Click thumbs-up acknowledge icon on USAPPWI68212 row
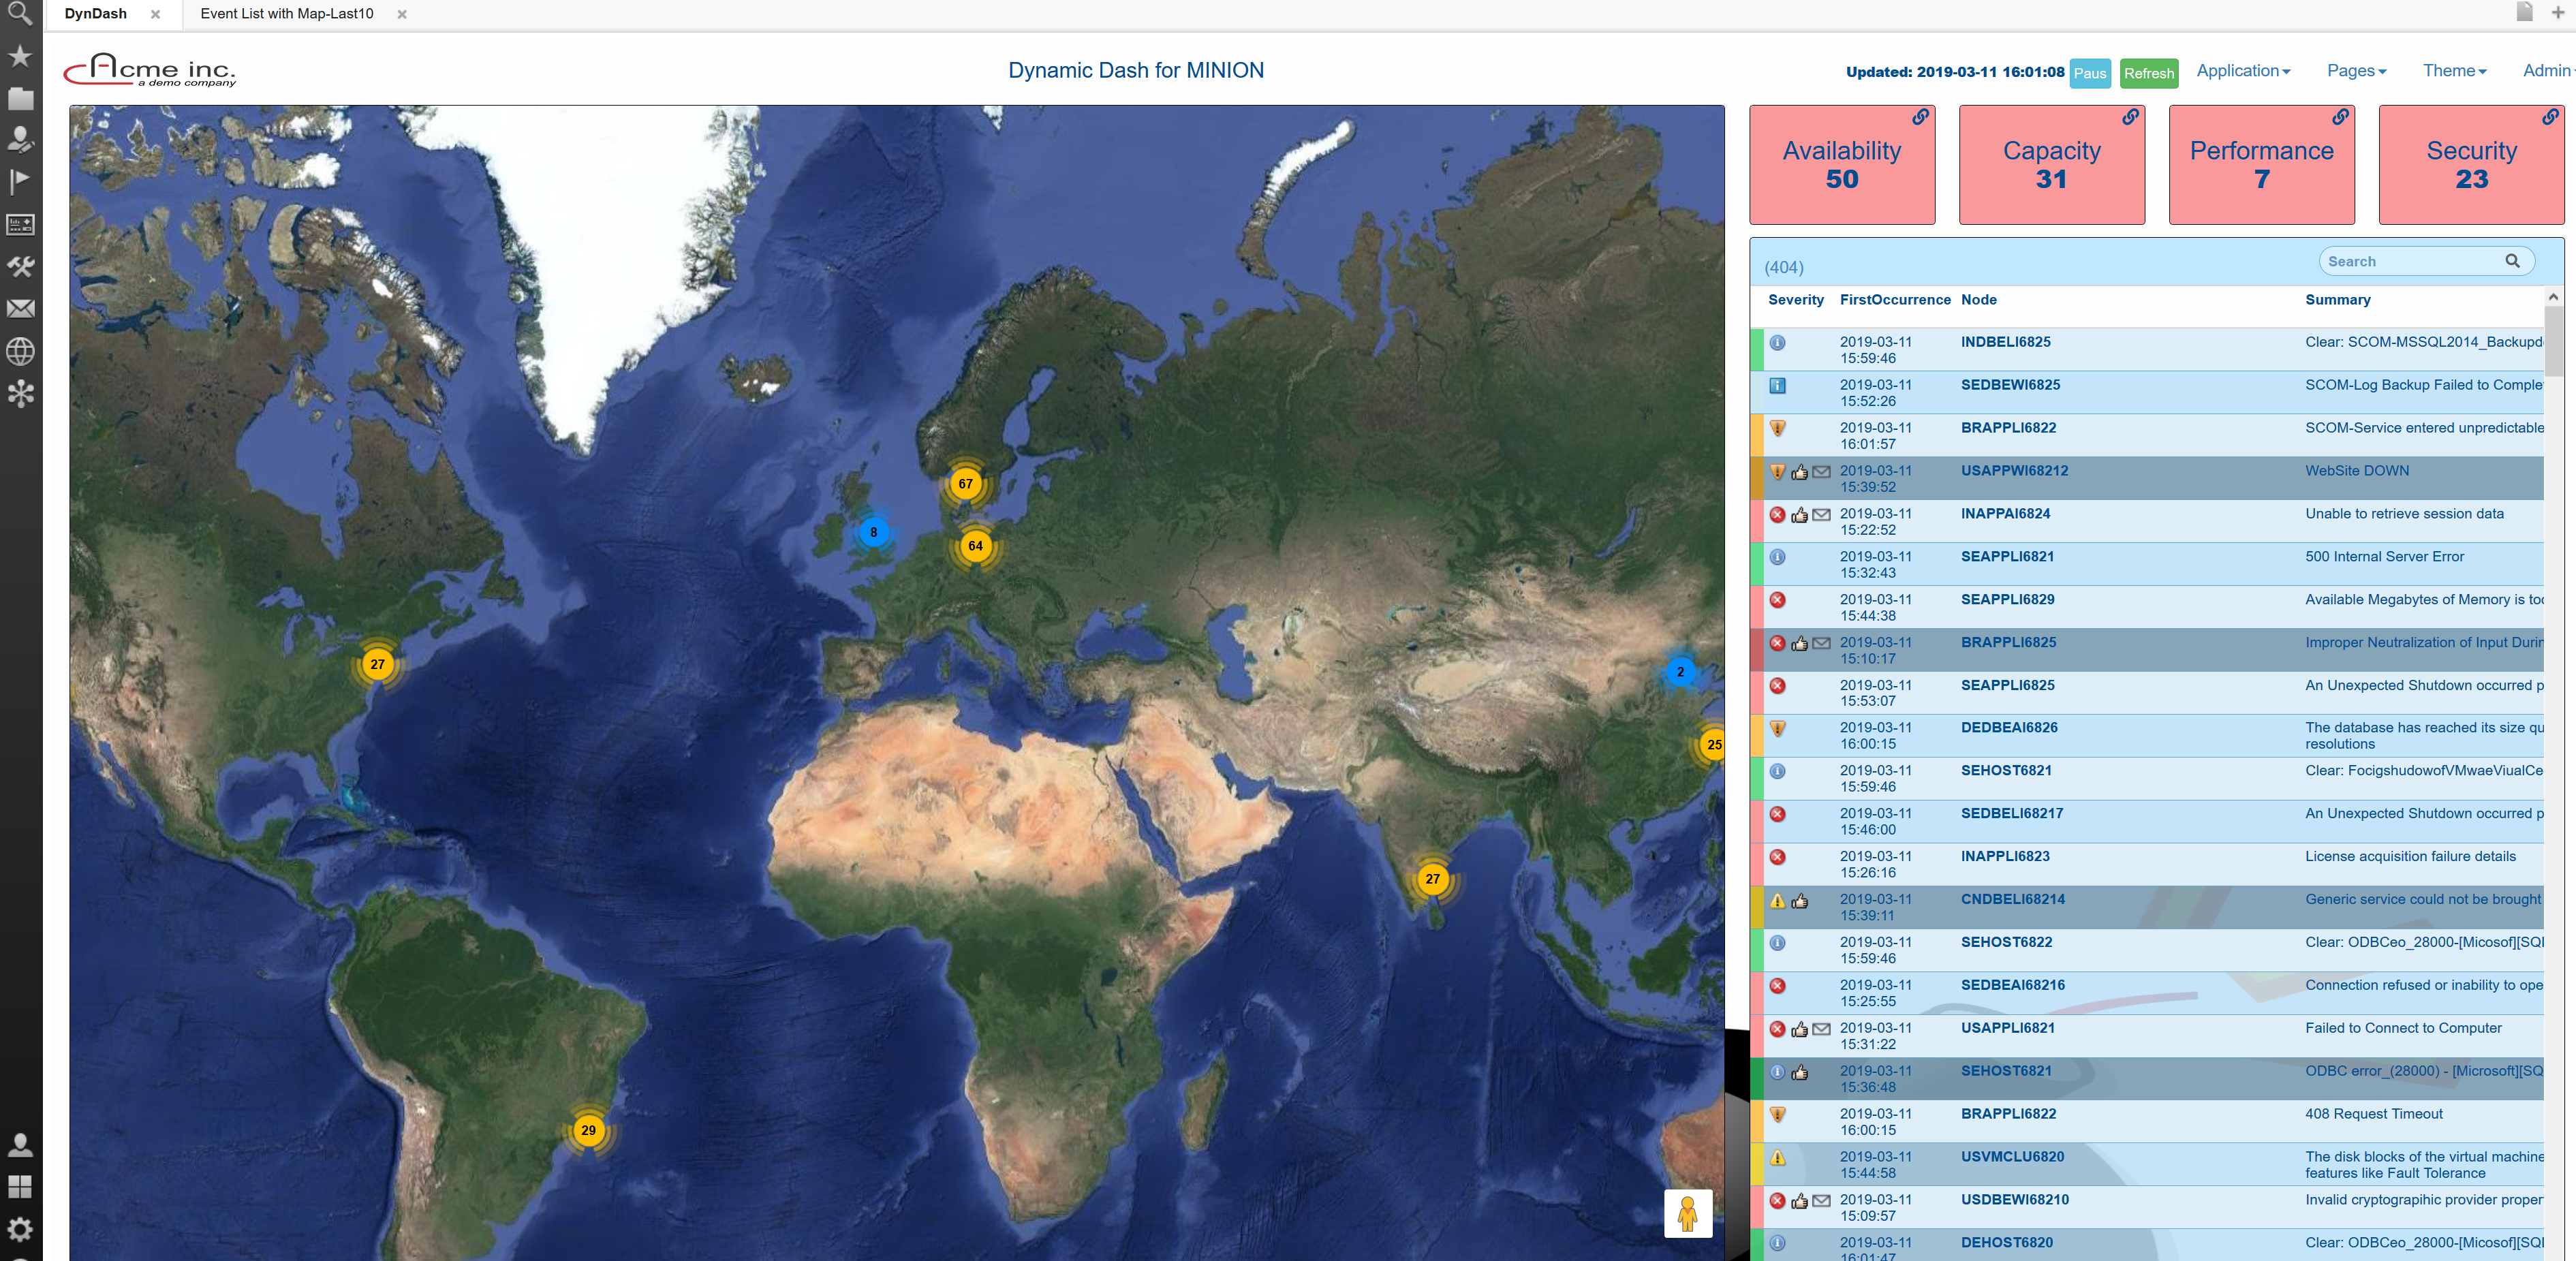This screenshot has height=1261, width=2576. [x=1799, y=472]
